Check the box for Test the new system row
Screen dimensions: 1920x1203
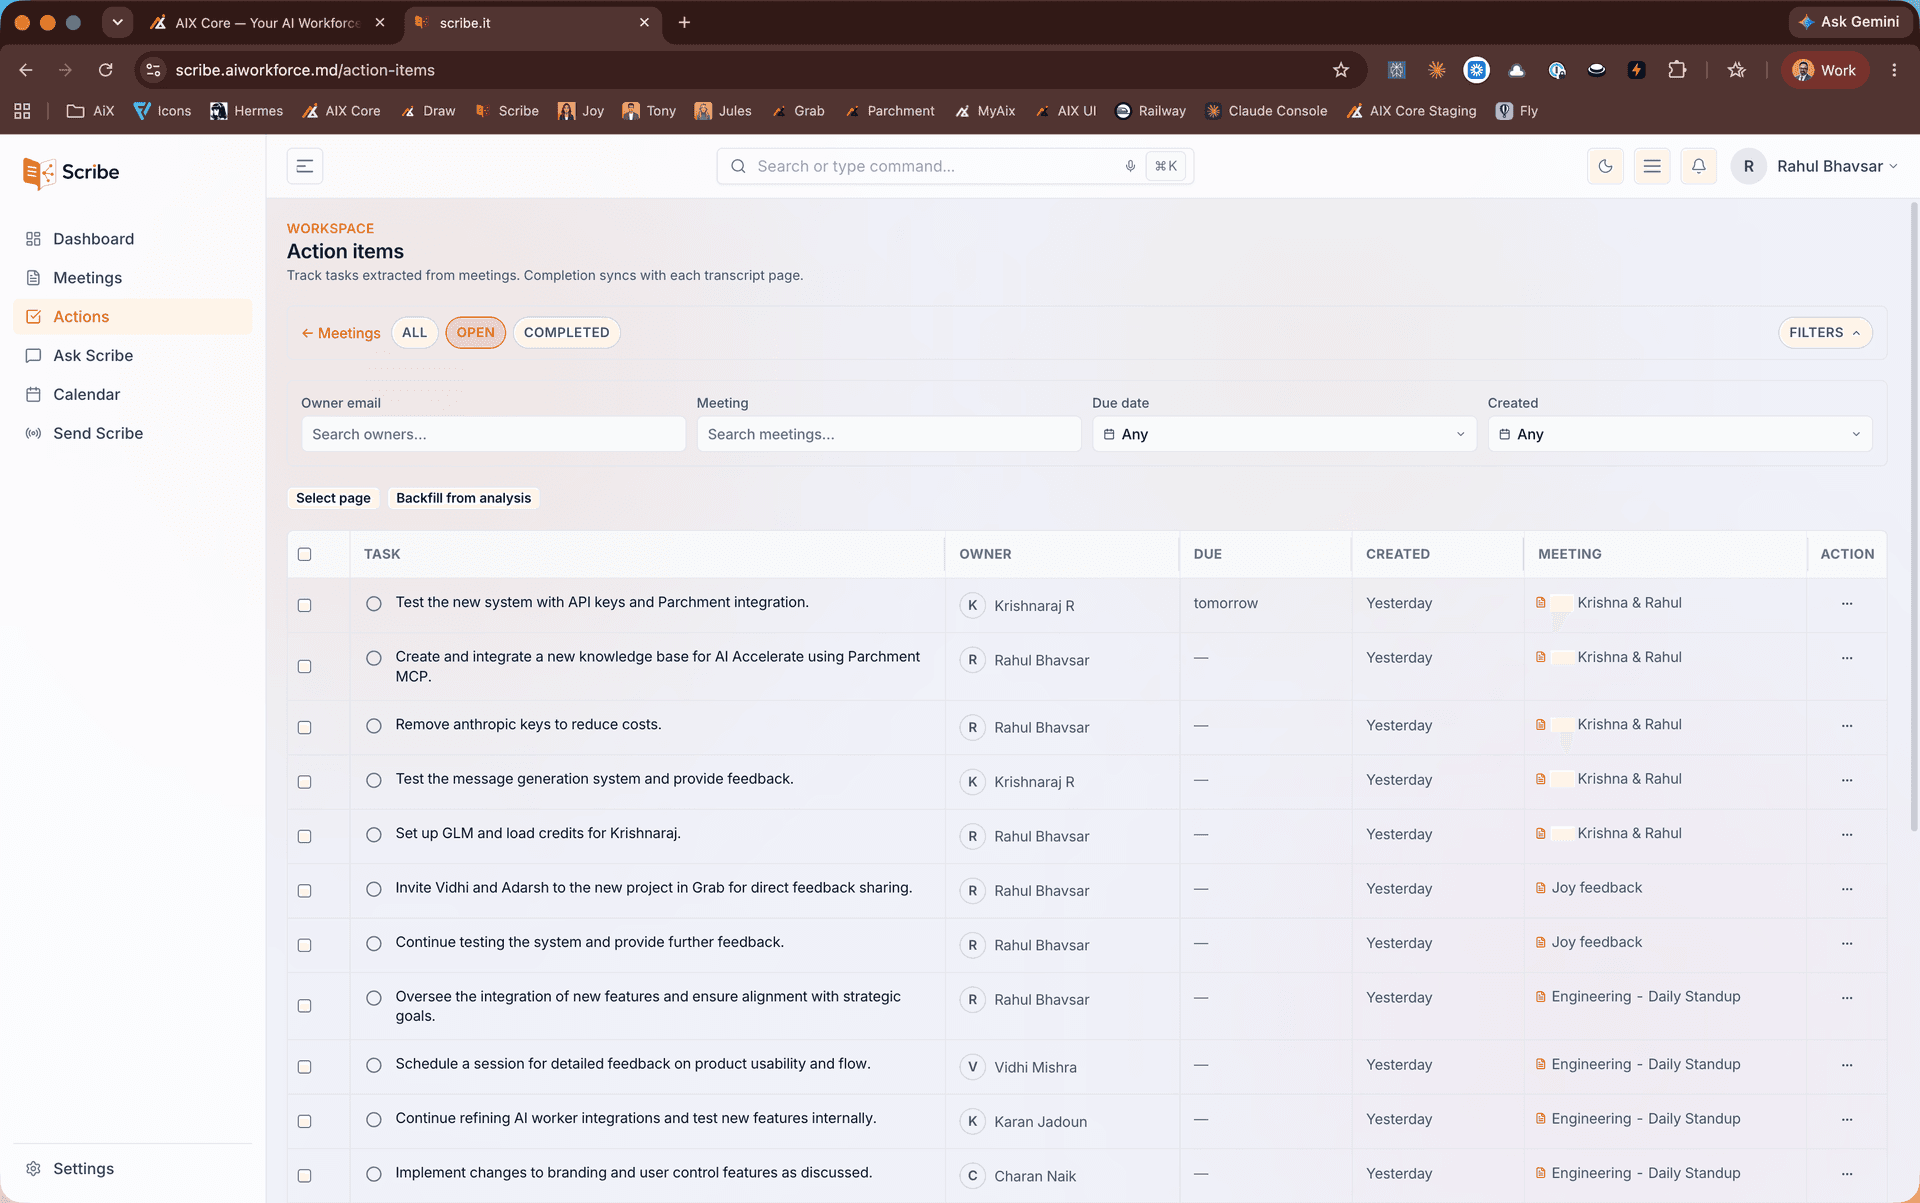point(305,605)
